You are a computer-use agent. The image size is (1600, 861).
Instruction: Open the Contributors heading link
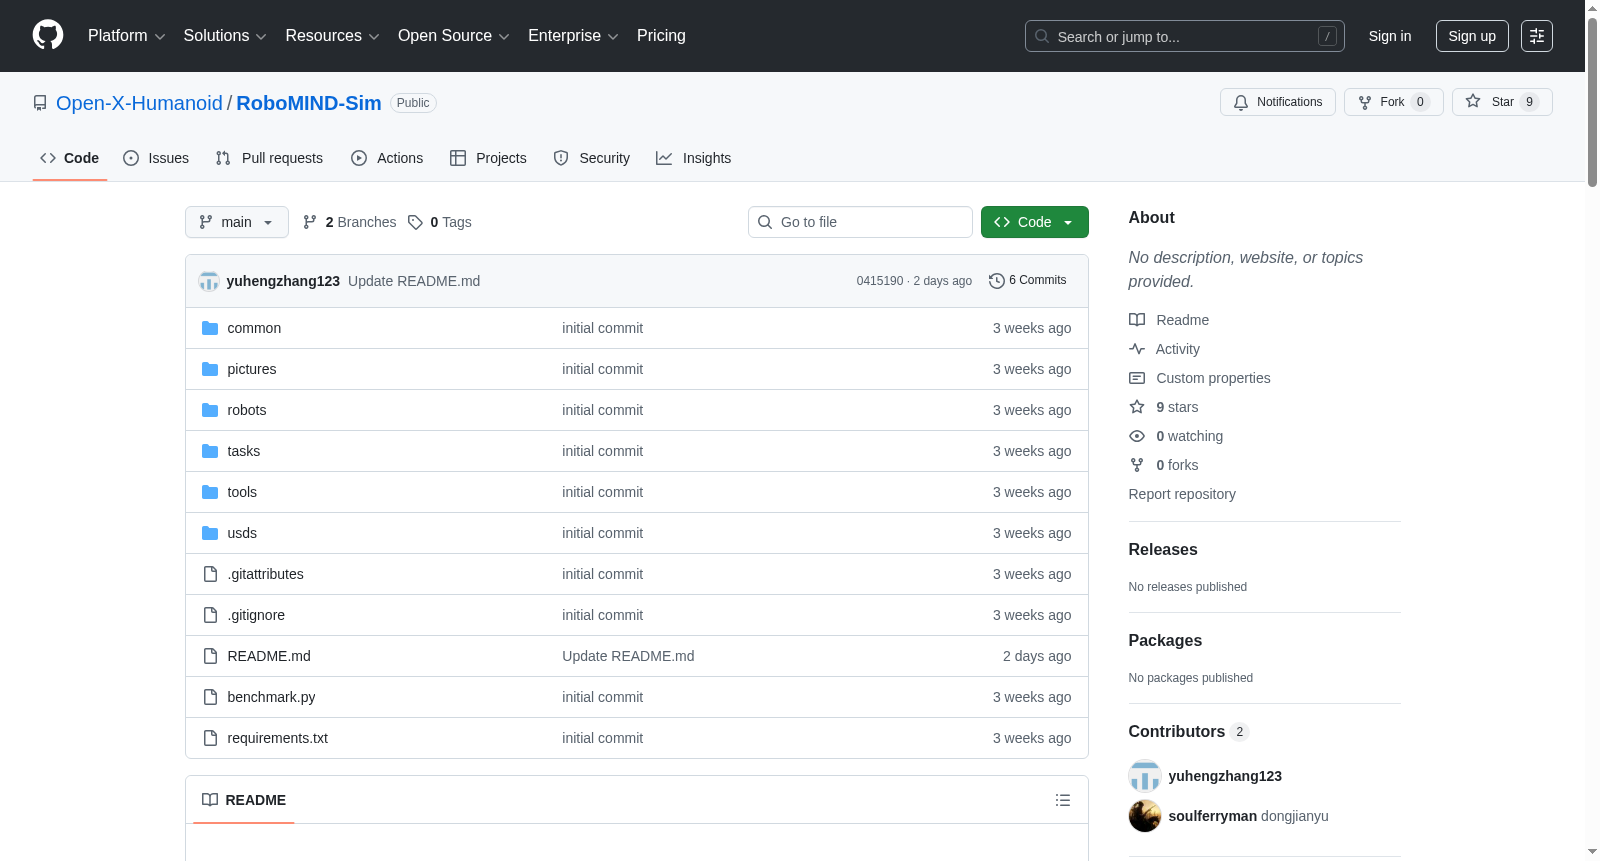[1188, 732]
